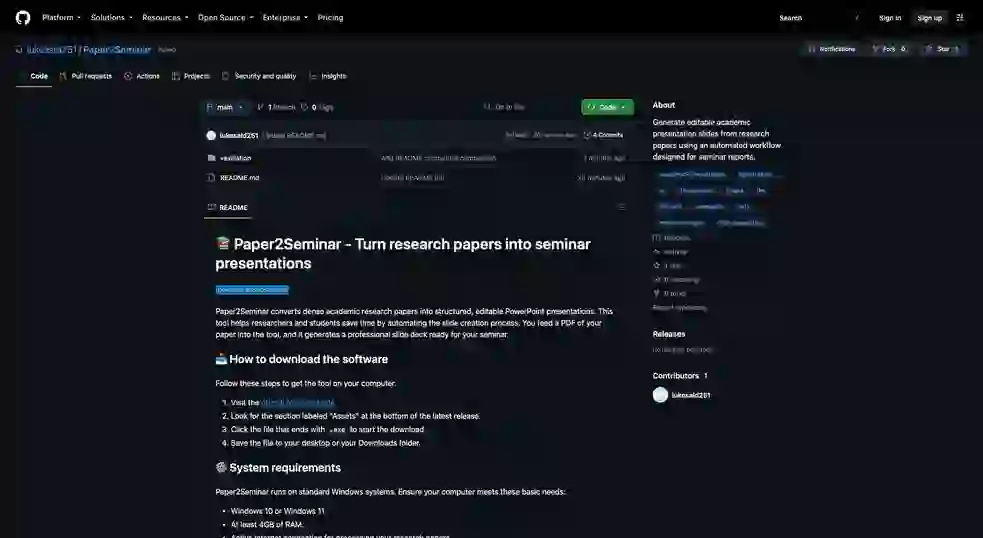Click the blue download badge under title
This screenshot has height=538, width=983.
coord(252,290)
